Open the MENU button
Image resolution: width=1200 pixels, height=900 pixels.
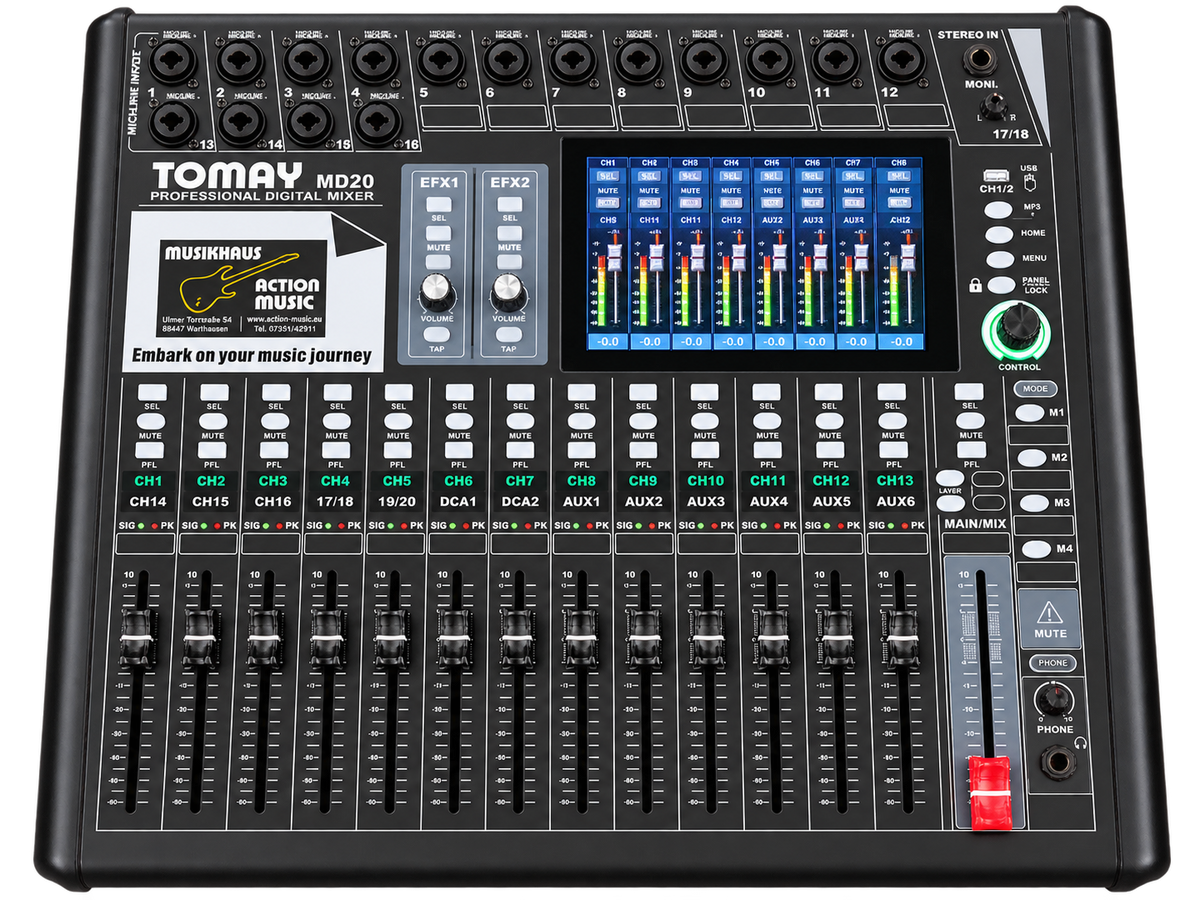click(x=999, y=260)
